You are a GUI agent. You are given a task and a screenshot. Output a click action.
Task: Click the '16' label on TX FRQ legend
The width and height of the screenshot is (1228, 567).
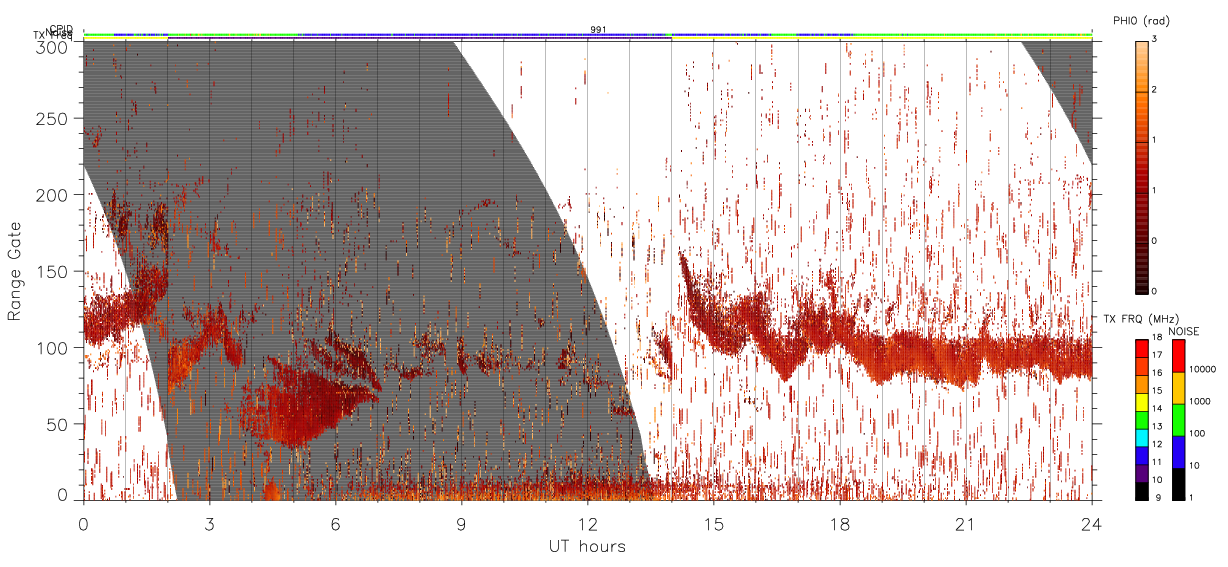click(1157, 373)
